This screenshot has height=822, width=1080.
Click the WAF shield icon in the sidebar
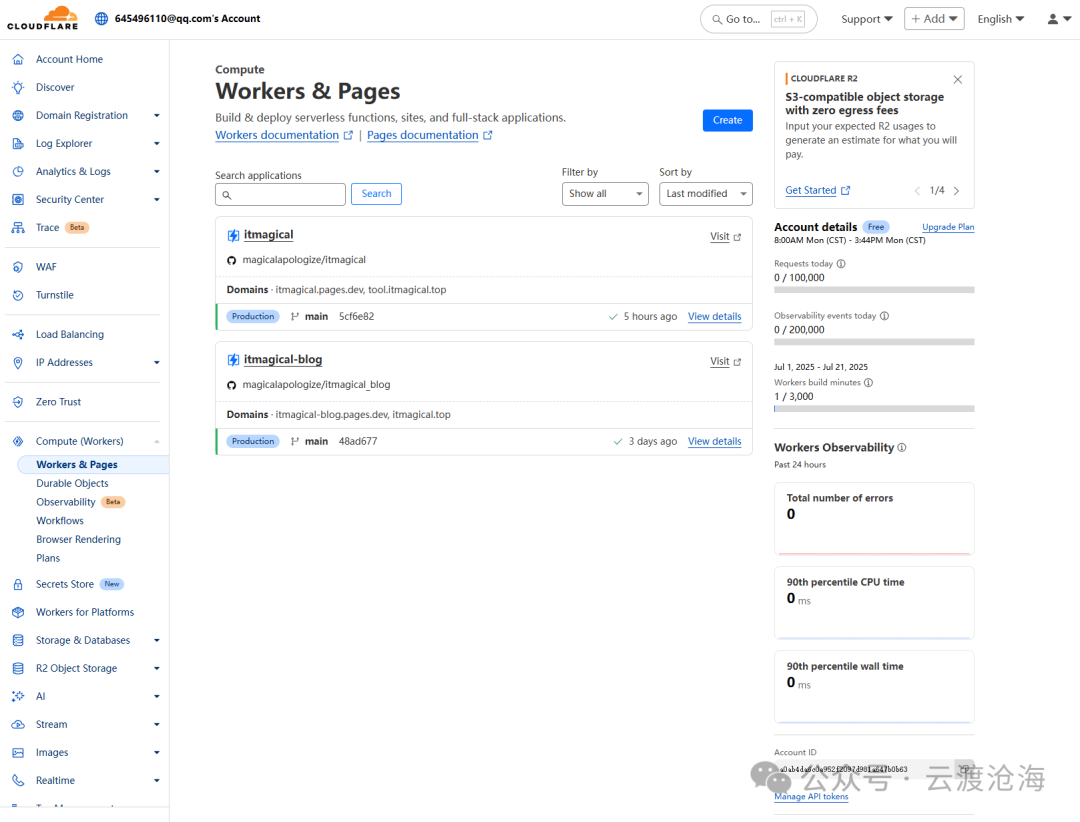click(18, 266)
